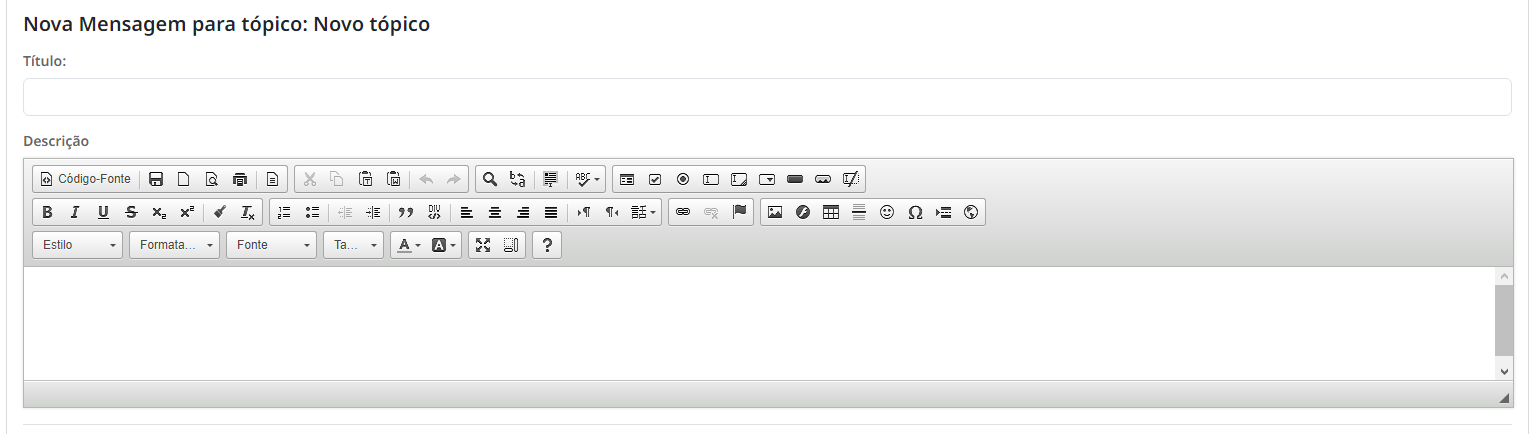1536x434 pixels.
Task: Click the Remove Format icon
Action: pos(247,212)
